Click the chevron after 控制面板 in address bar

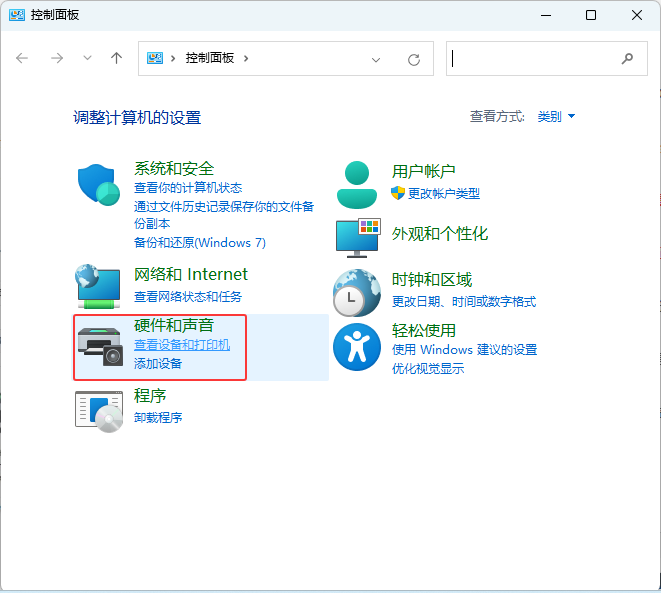click(246, 58)
